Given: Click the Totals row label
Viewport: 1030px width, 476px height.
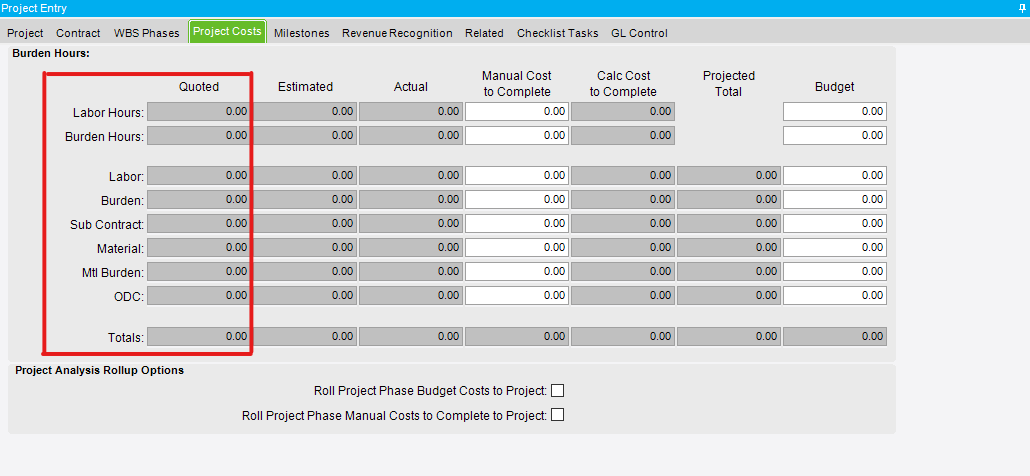Looking at the screenshot, I should (x=126, y=337).
